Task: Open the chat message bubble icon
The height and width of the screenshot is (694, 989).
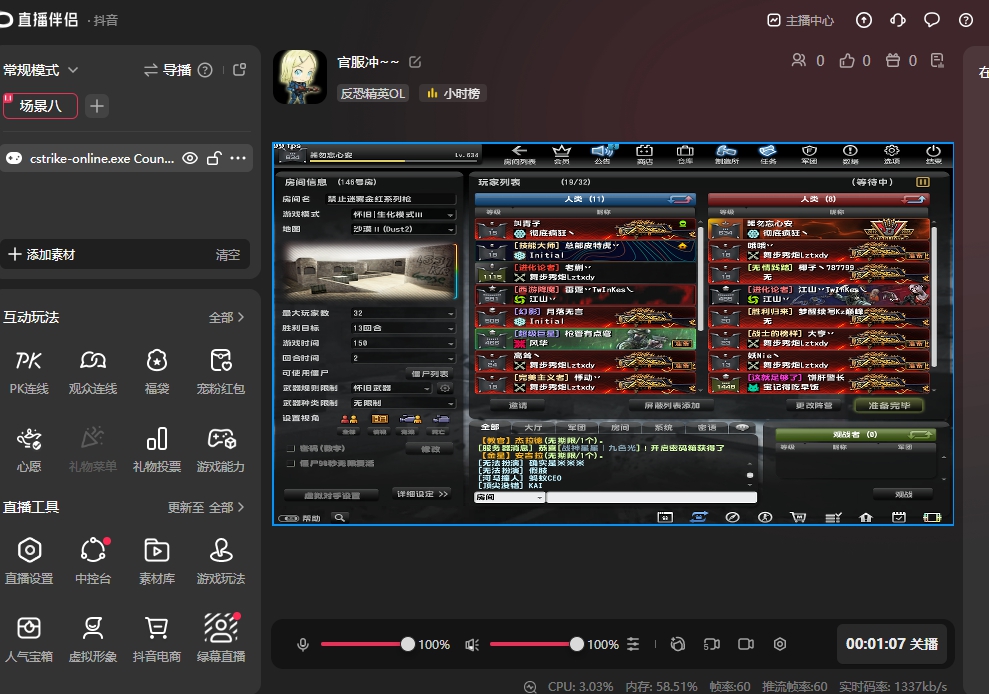Action: click(932, 20)
